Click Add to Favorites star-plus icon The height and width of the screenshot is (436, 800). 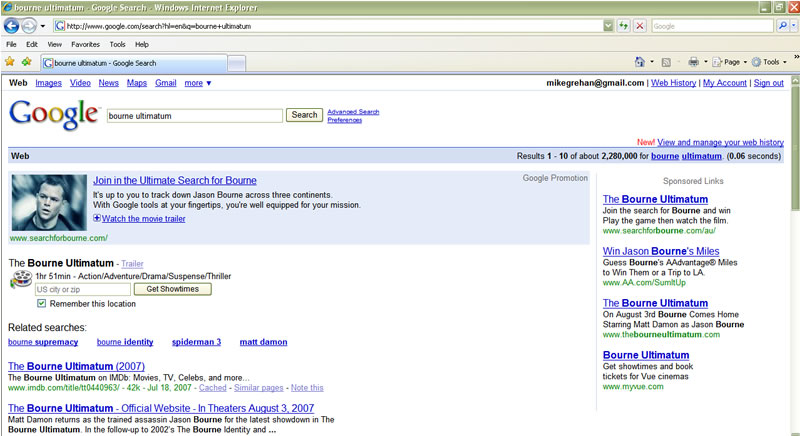(27, 62)
